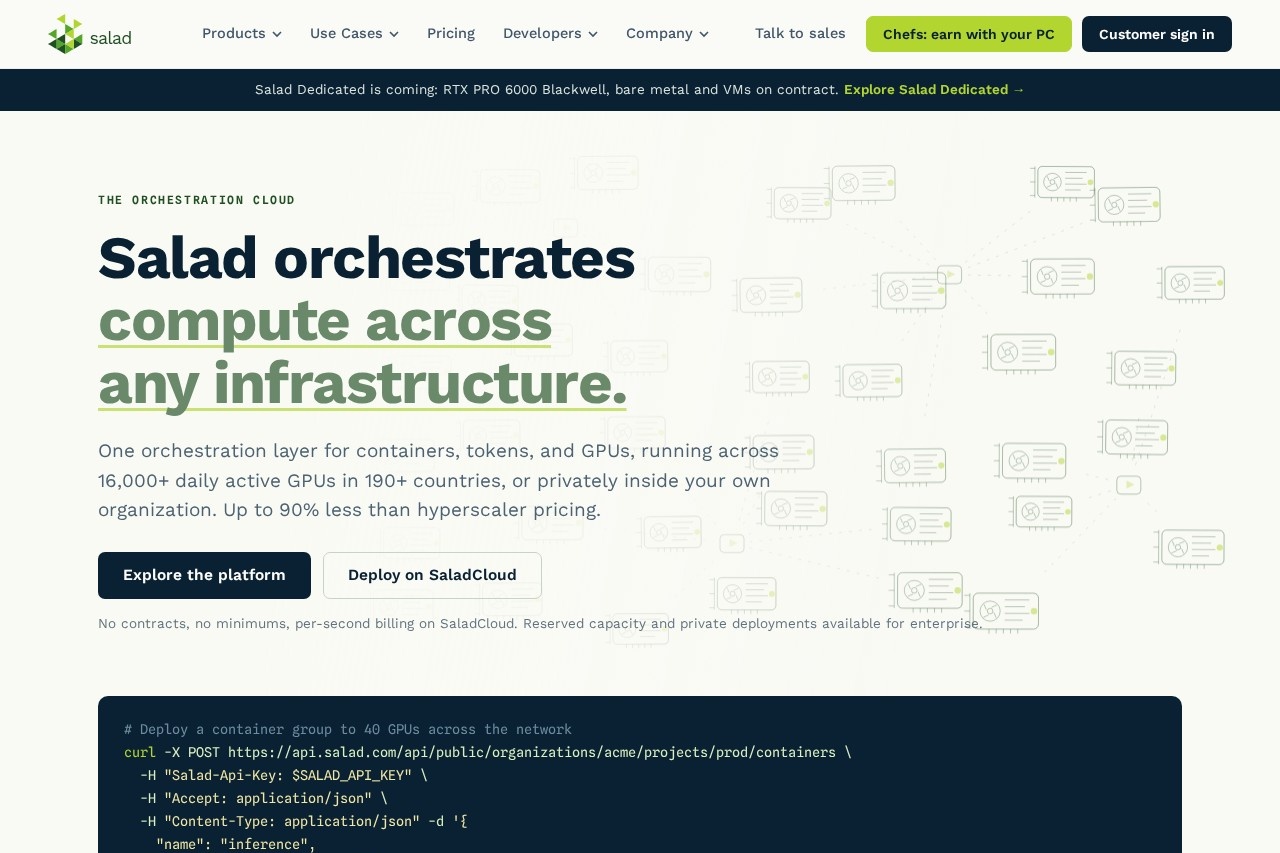
Task: Click the 'No contracts, no minimums' billing note
Action: pos(541,623)
